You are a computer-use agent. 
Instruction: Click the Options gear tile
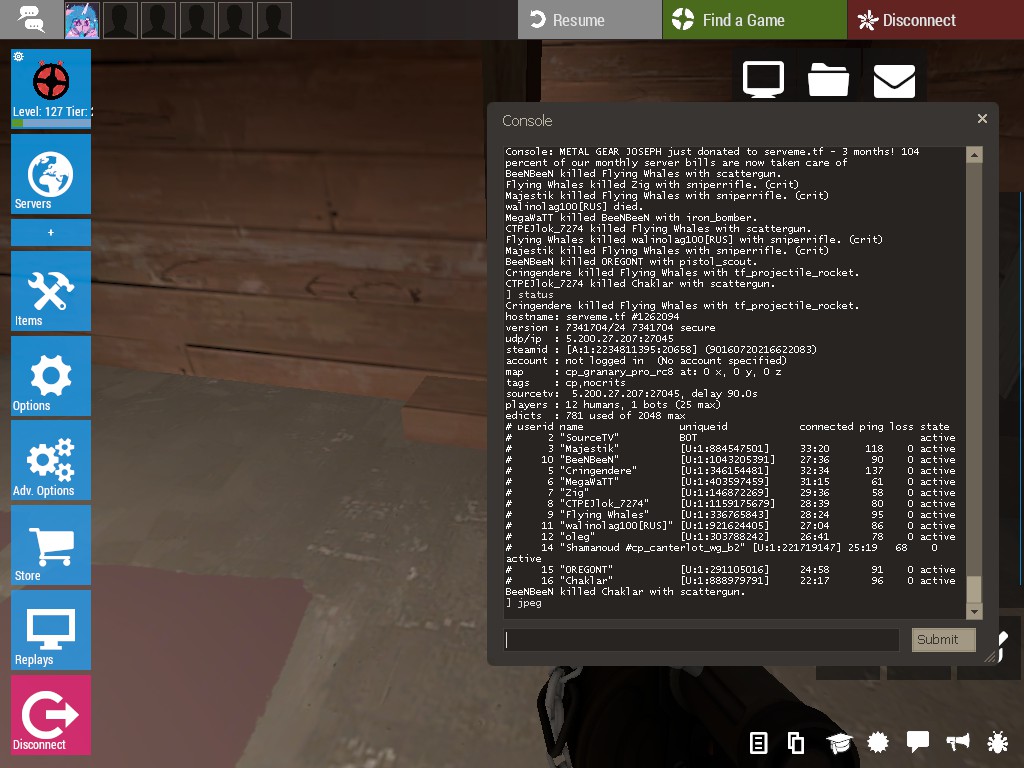point(51,375)
